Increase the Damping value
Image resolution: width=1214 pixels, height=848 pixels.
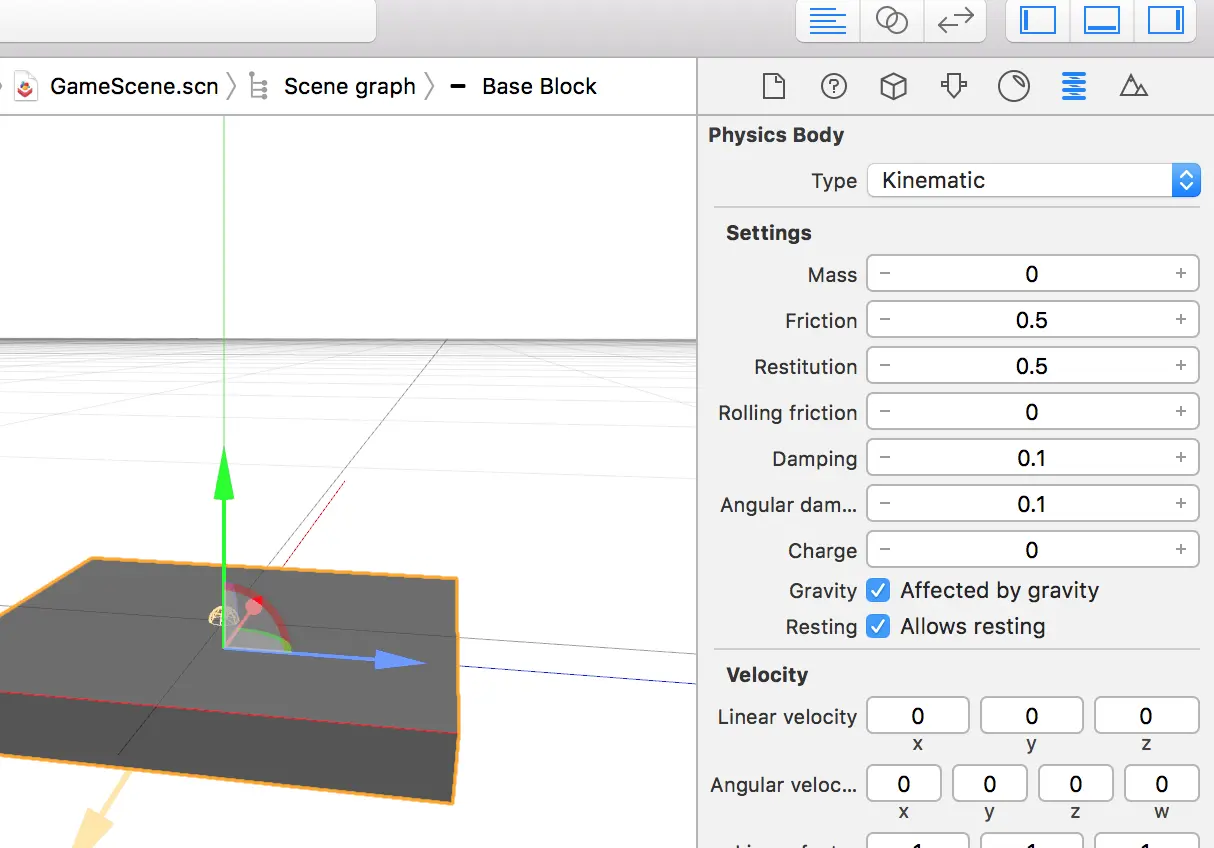pos(1181,457)
